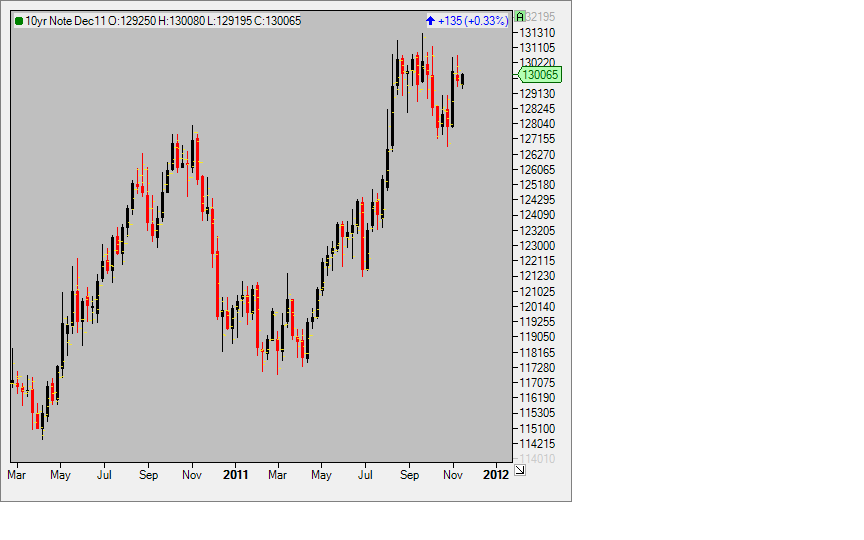Click the 'C:130065' close value in header
The height and width of the screenshot is (540, 864).
click(x=277, y=21)
